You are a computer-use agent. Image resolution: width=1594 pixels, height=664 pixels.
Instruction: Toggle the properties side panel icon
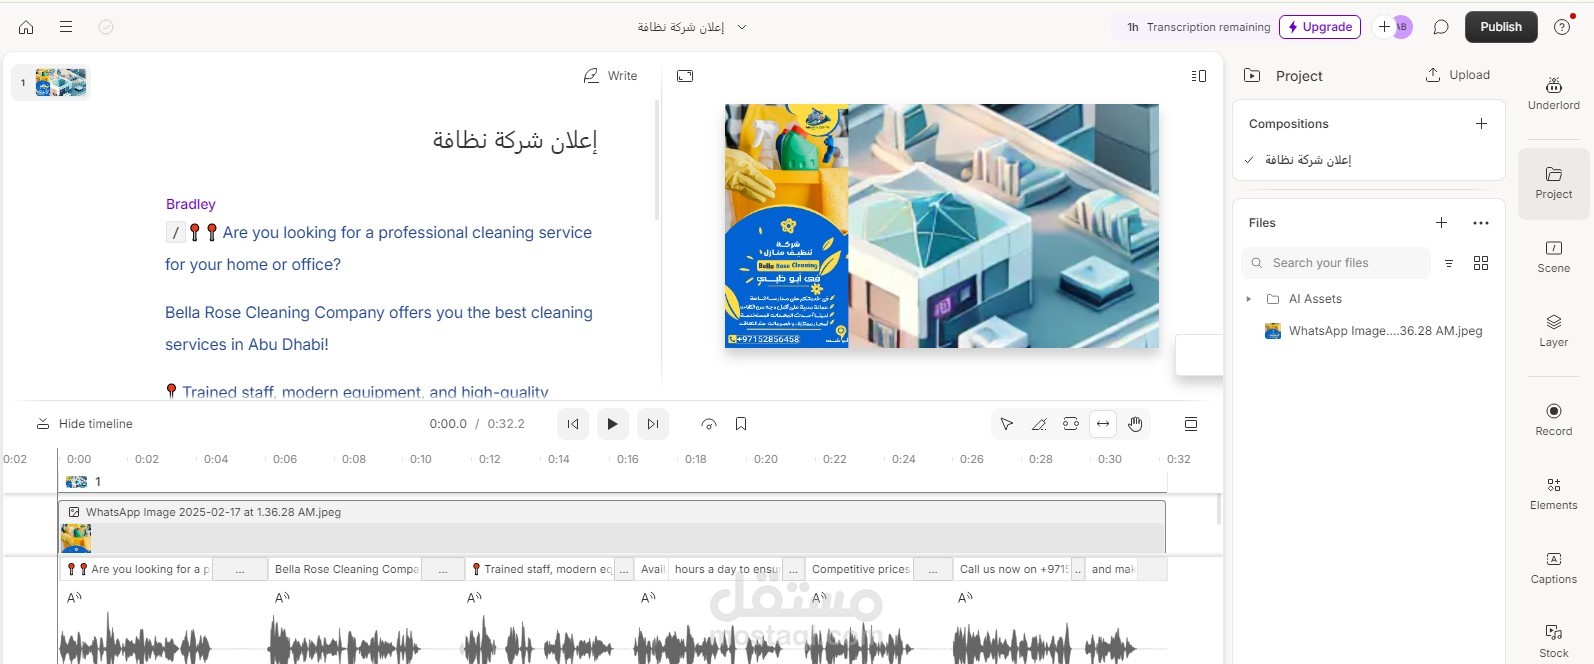pos(1199,76)
